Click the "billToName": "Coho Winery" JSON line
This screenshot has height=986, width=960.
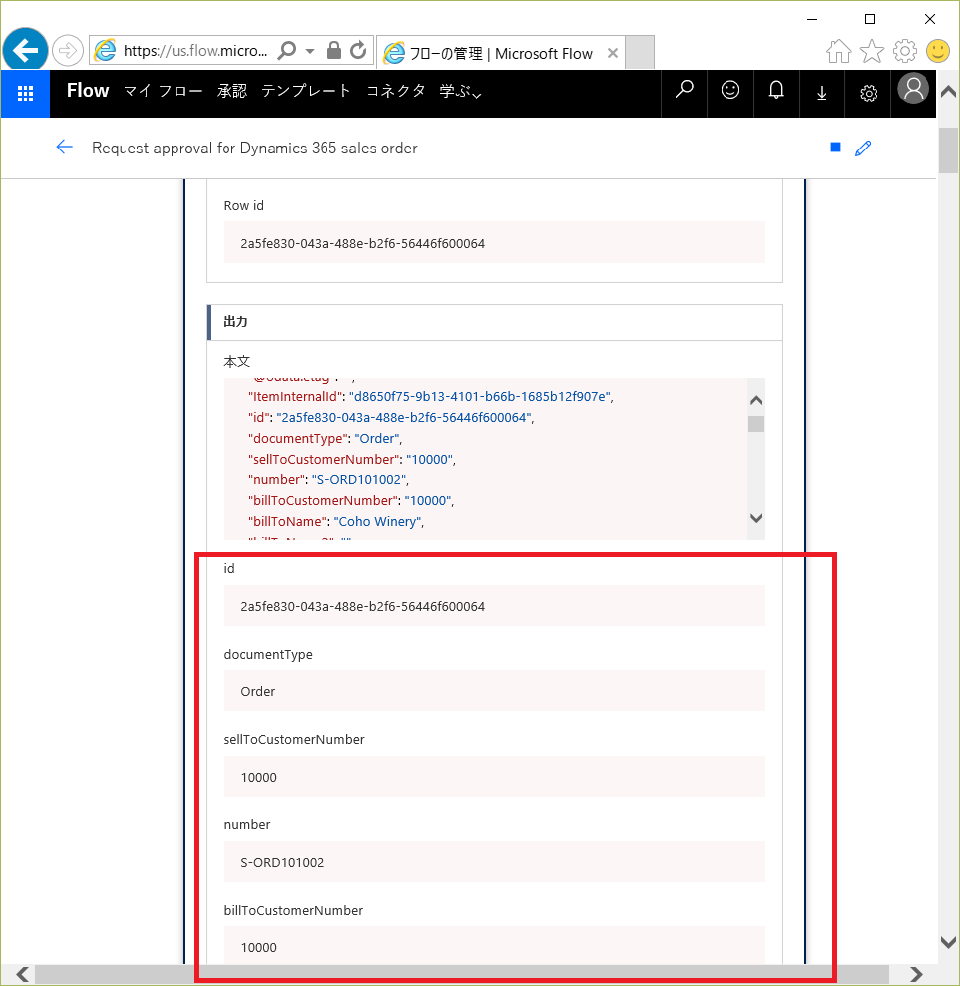point(336,521)
